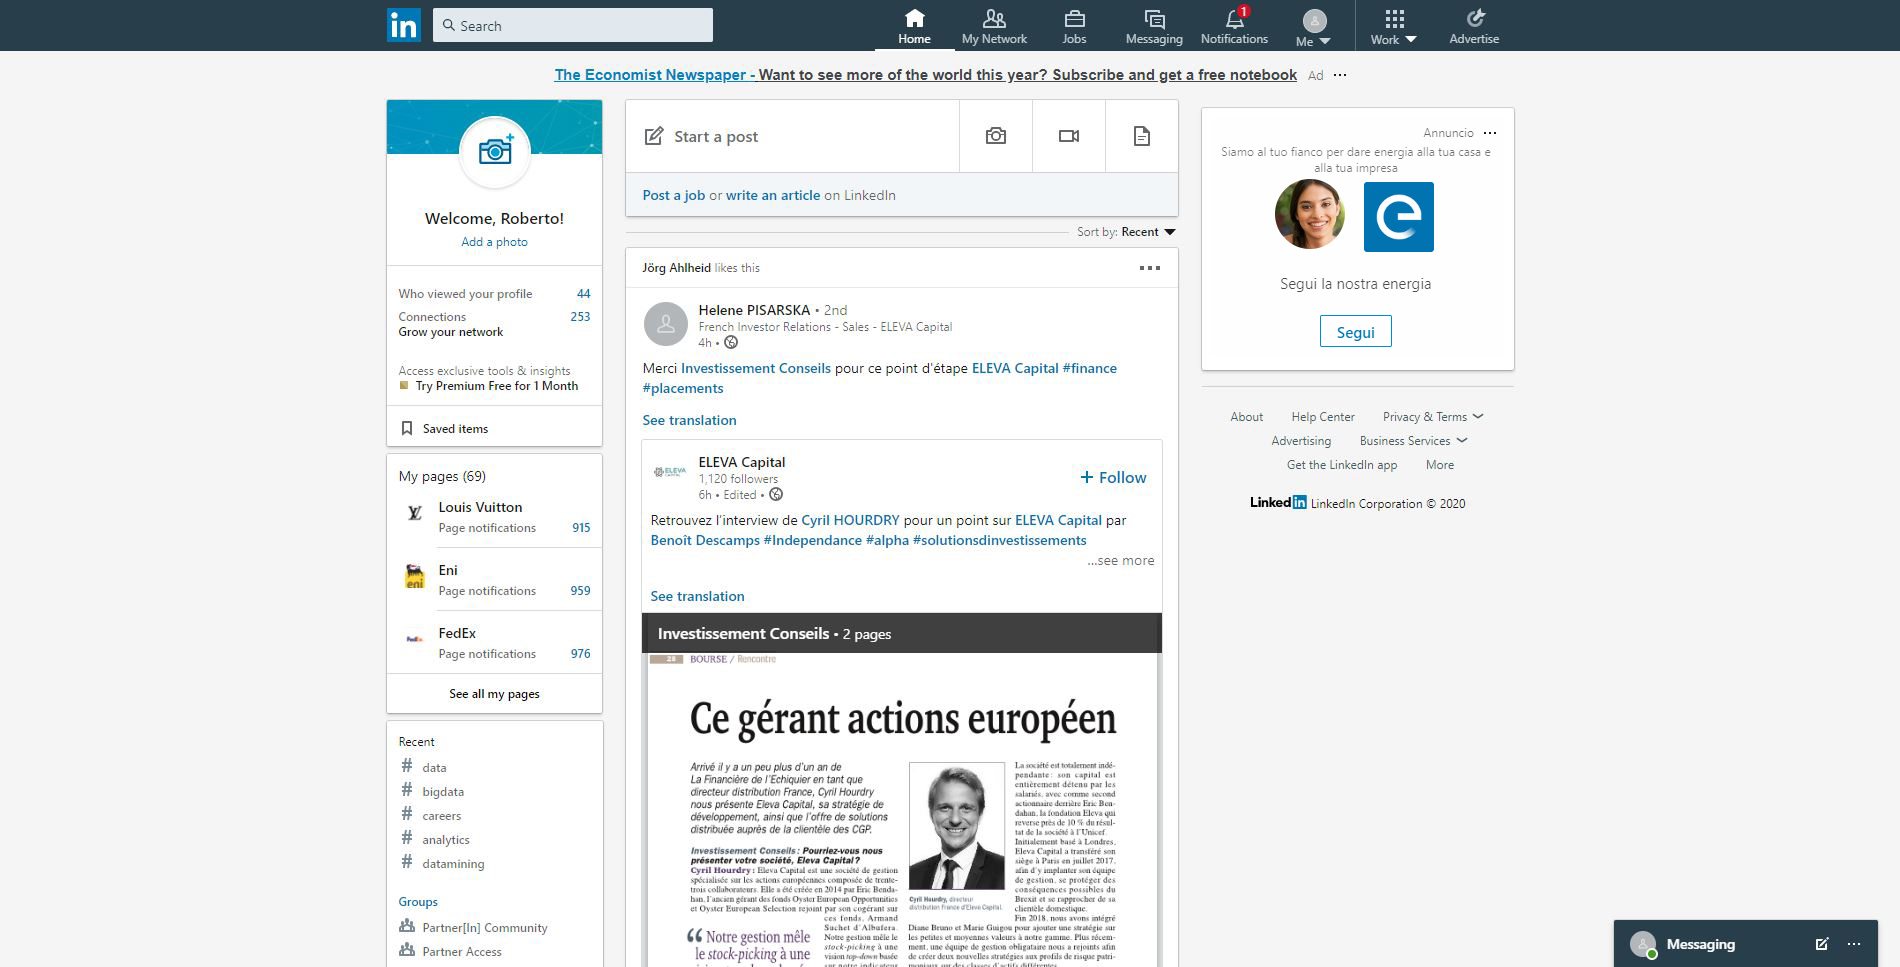Click Post a job link

click(x=673, y=195)
